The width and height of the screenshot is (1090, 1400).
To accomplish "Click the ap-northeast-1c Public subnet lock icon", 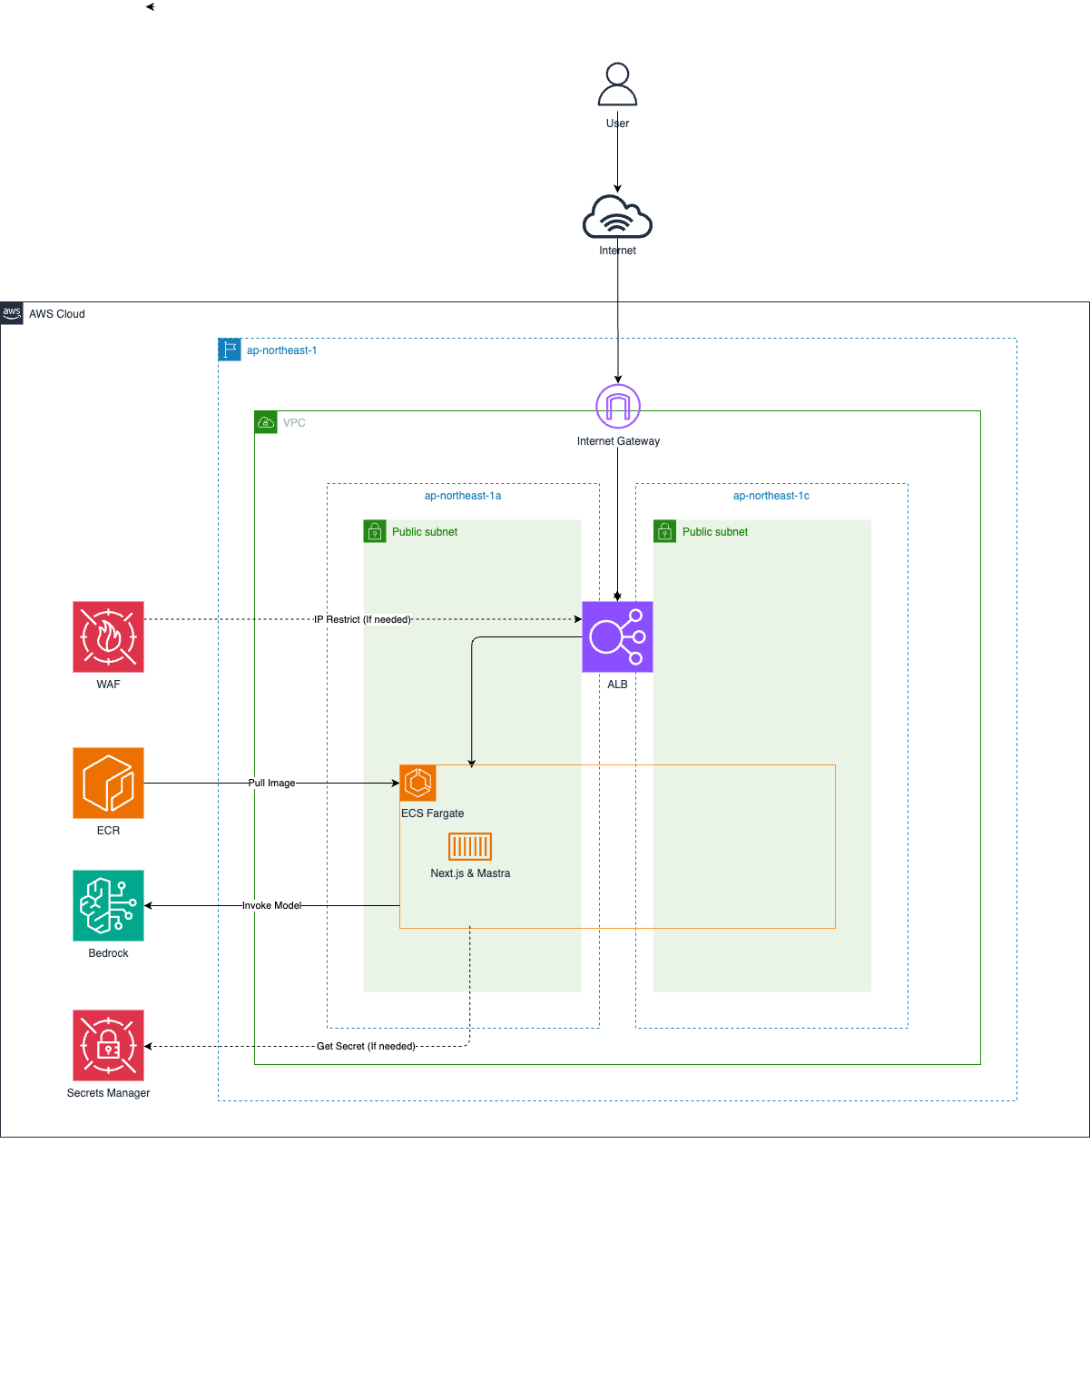I will pyautogui.click(x=665, y=531).
